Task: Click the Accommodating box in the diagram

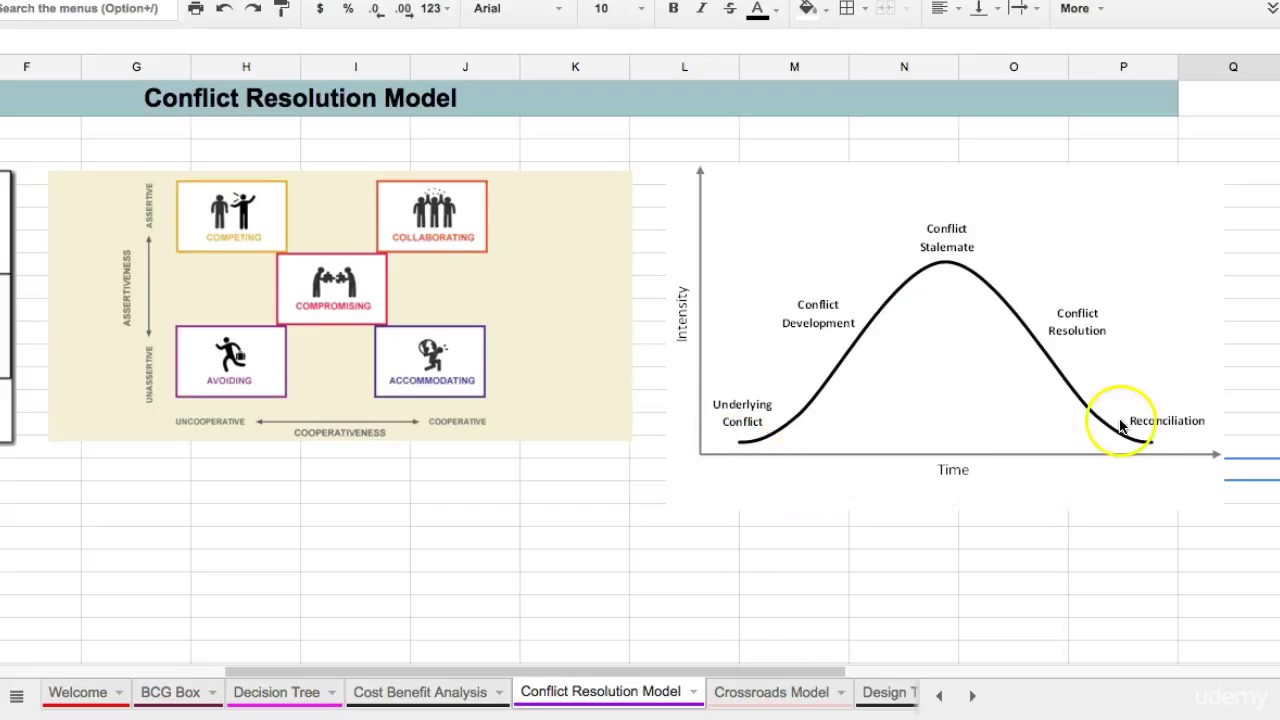Action: (x=430, y=361)
